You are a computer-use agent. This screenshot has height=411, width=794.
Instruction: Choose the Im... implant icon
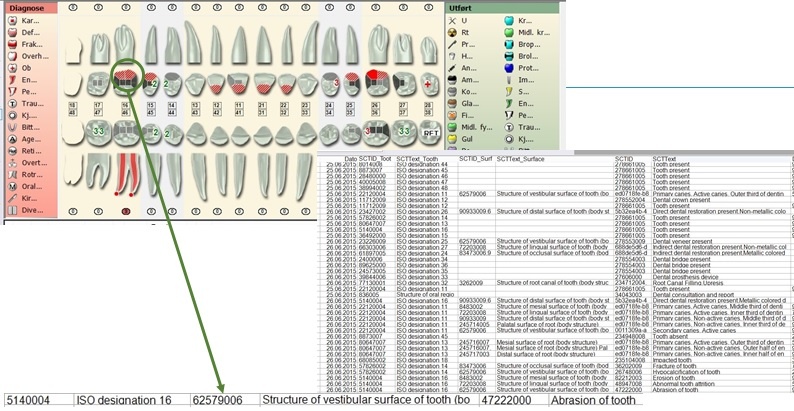point(509,80)
